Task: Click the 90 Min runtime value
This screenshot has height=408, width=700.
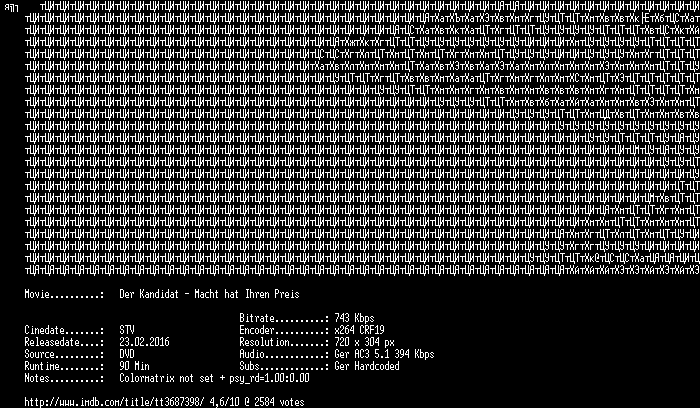Action: pos(134,366)
